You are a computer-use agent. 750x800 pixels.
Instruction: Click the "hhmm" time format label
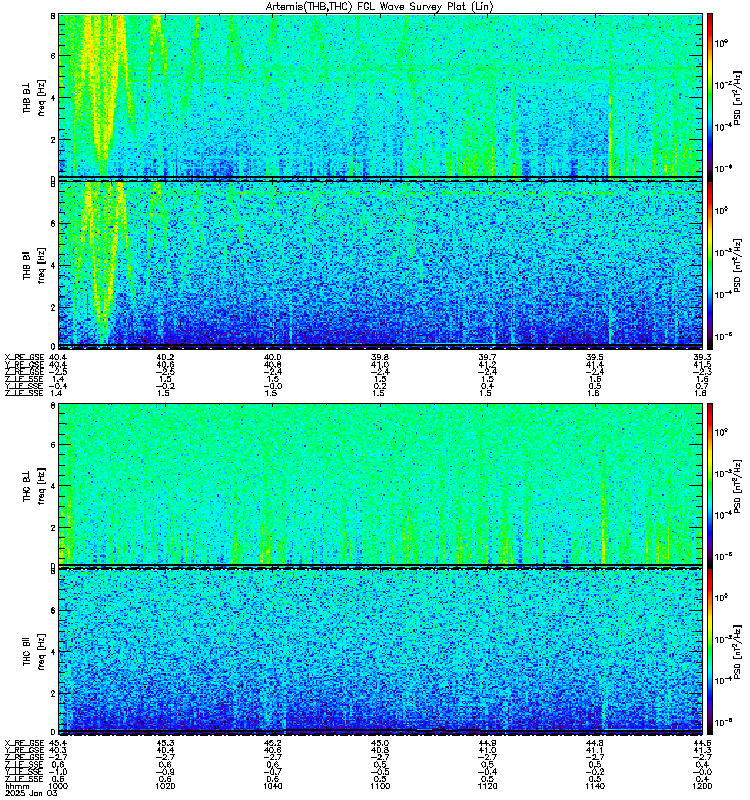pos(16,786)
